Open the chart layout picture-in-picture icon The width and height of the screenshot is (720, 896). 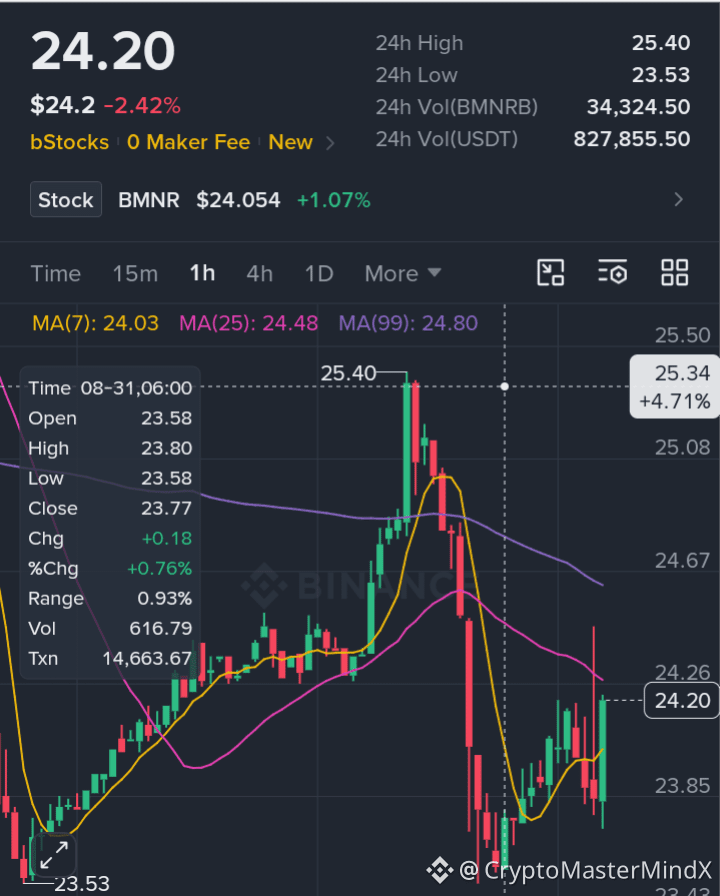pos(550,273)
